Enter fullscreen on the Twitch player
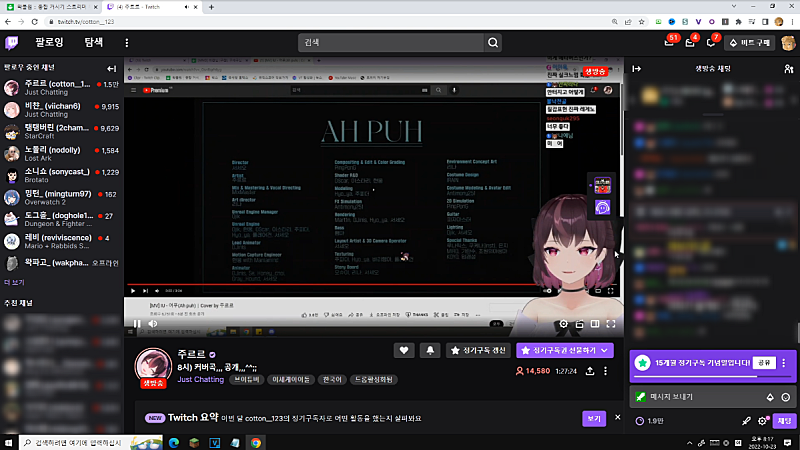800x450 pixels. pos(611,323)
